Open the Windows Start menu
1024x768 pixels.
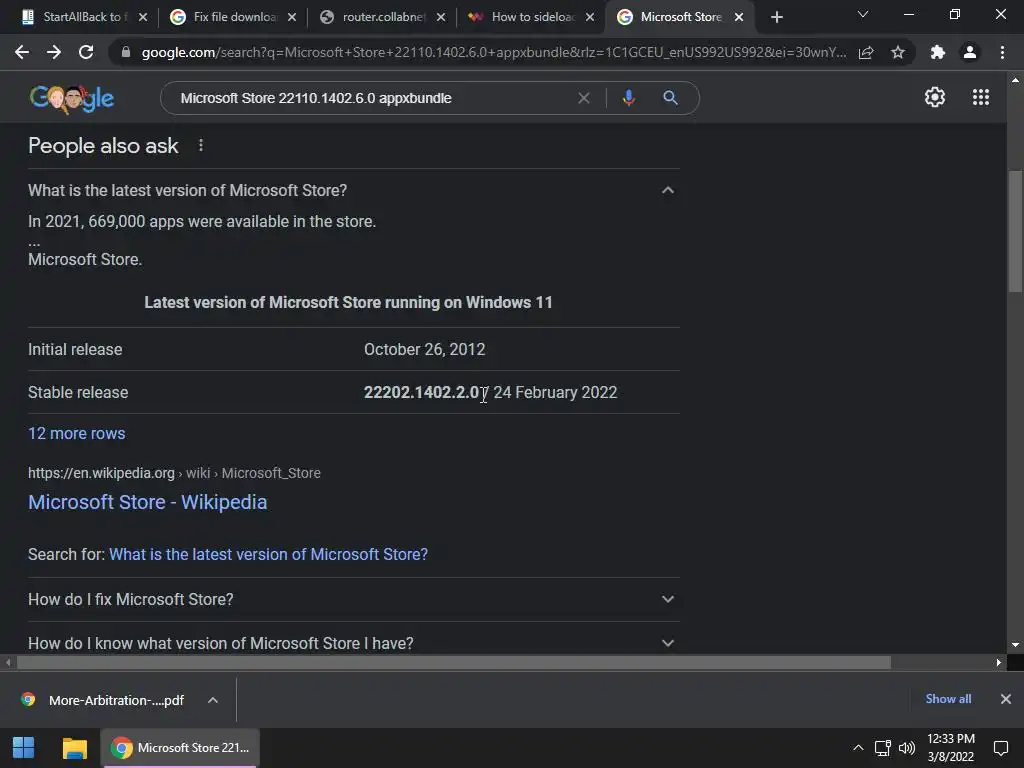[24, 748]
